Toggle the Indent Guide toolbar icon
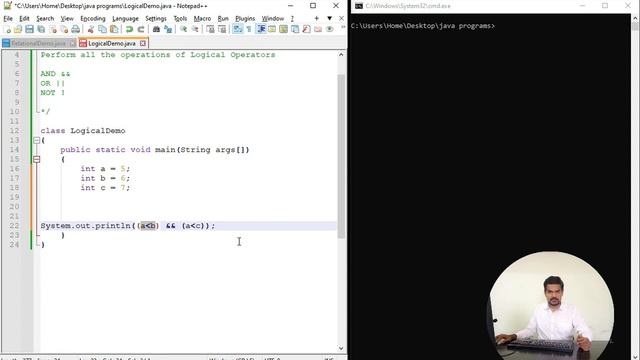This screenshot has width=640, height=360. pyautogui.click(x=260, y=29)
